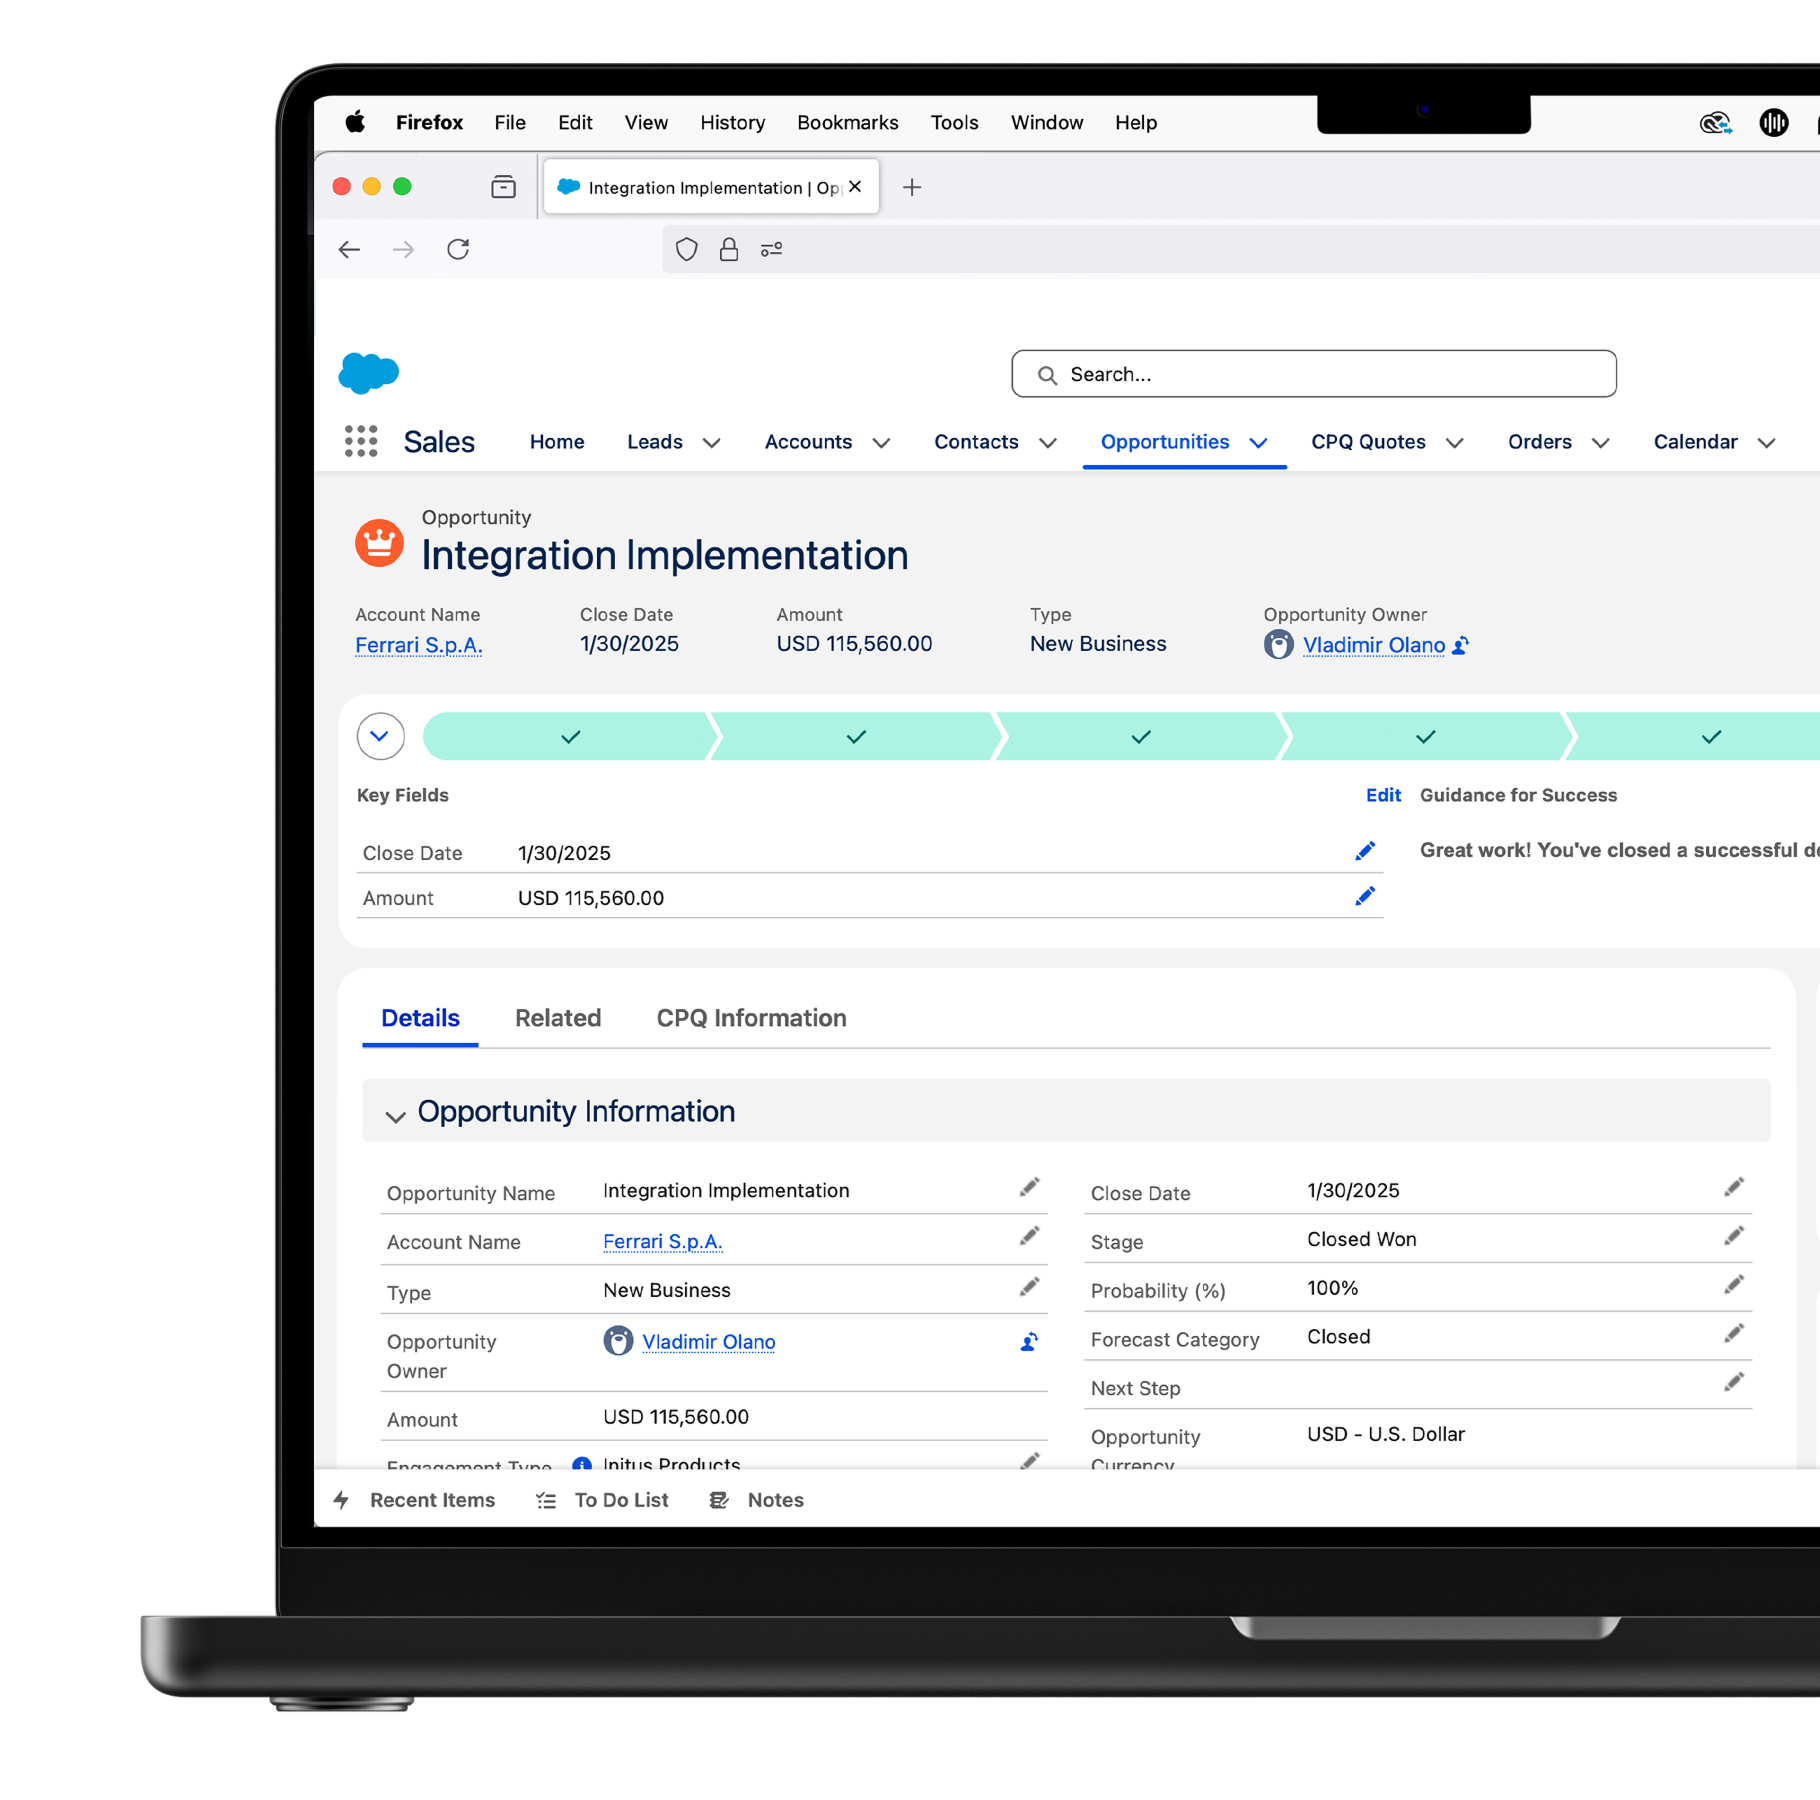Reload the page in Firefox
This screenshot has height=1800, width=1820.
458,249
